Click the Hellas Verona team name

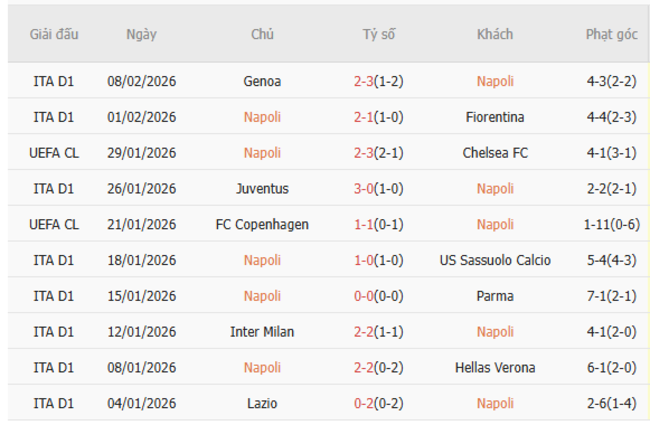coord(495,368)
